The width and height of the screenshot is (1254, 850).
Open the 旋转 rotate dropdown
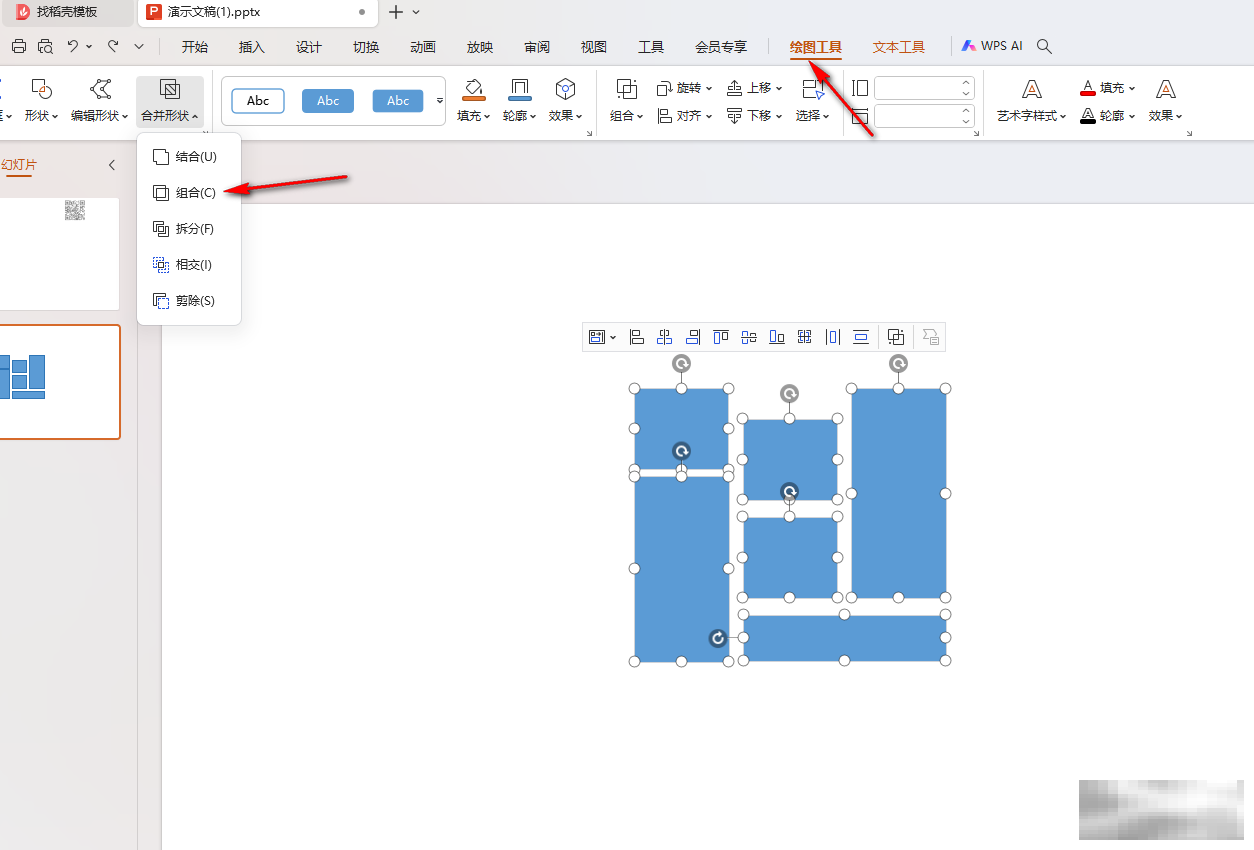click(685, 88)
